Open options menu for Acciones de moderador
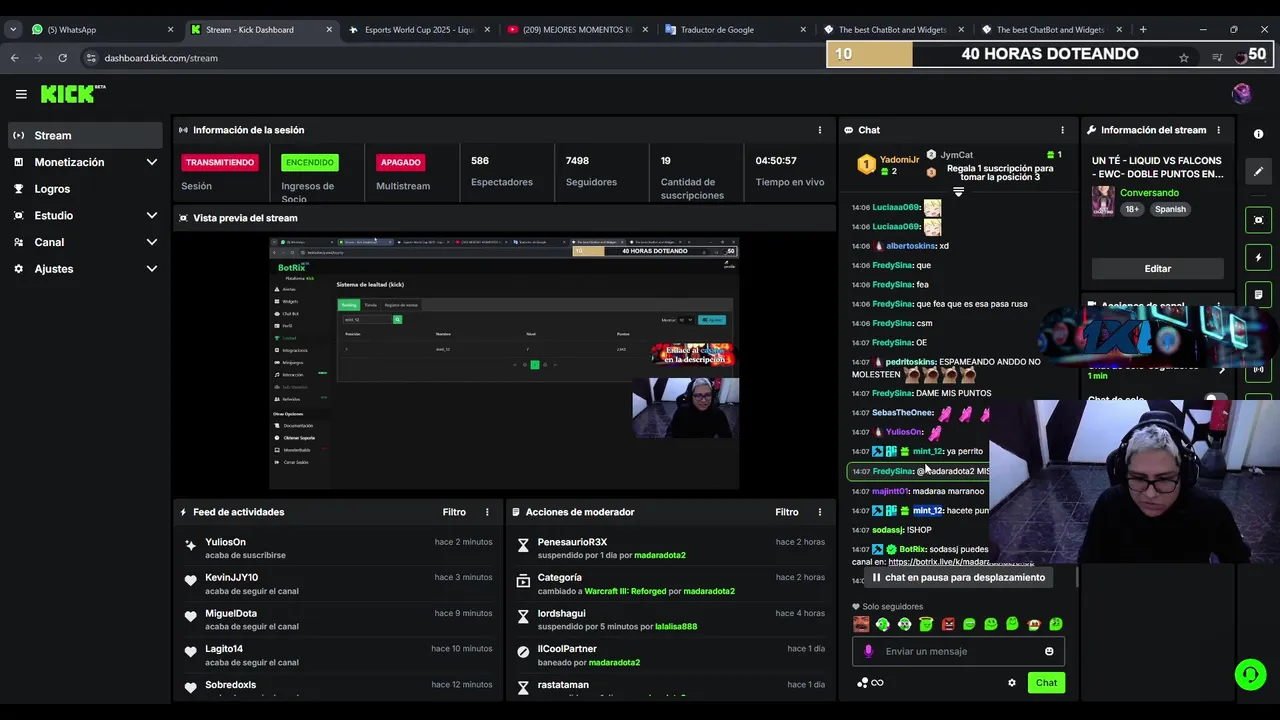 pos(820,512)
